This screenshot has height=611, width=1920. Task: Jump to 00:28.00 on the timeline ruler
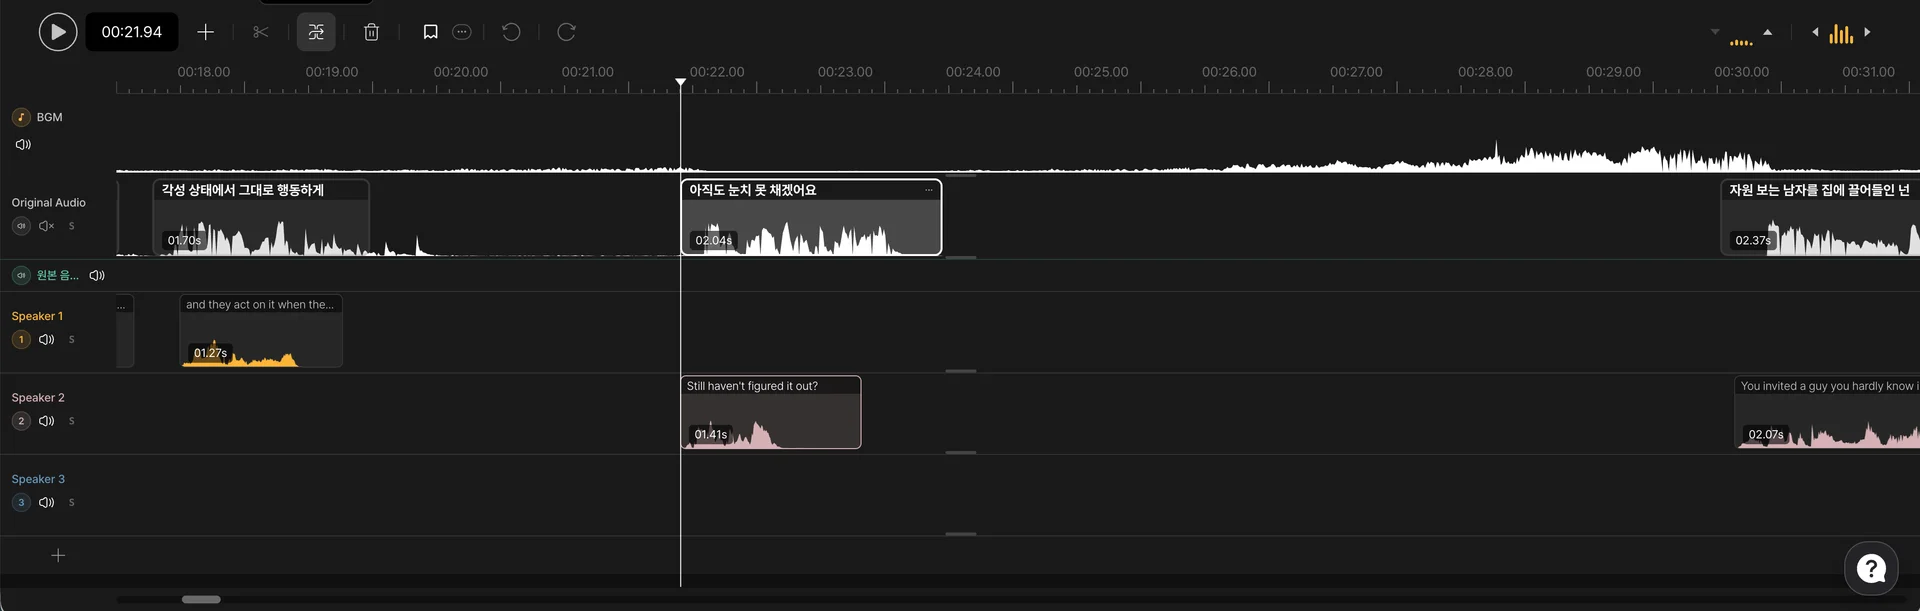click(x=1485, y=72)
